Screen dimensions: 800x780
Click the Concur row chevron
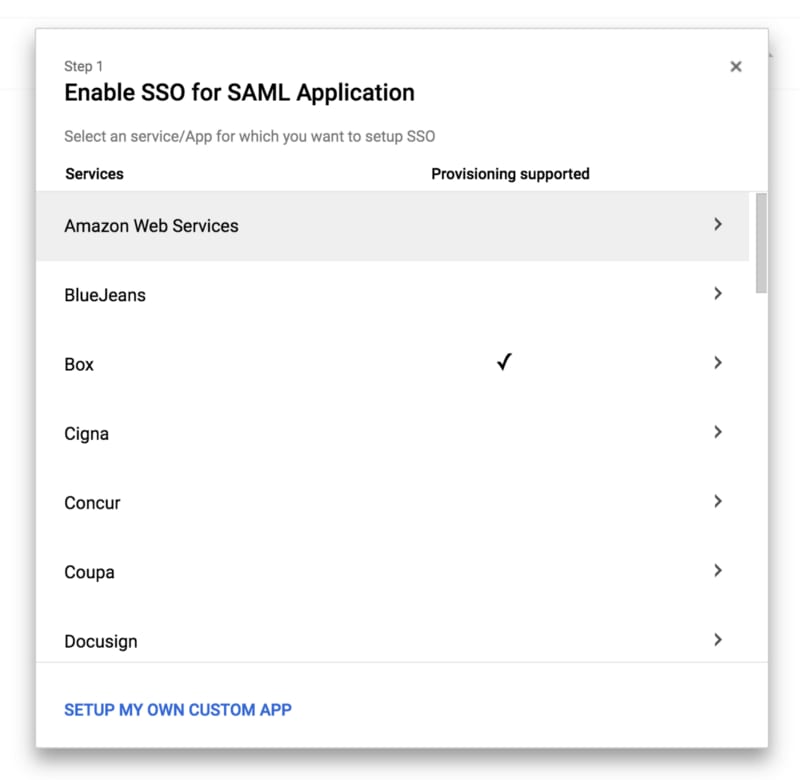pyautogui.click(x=718, y=501)
